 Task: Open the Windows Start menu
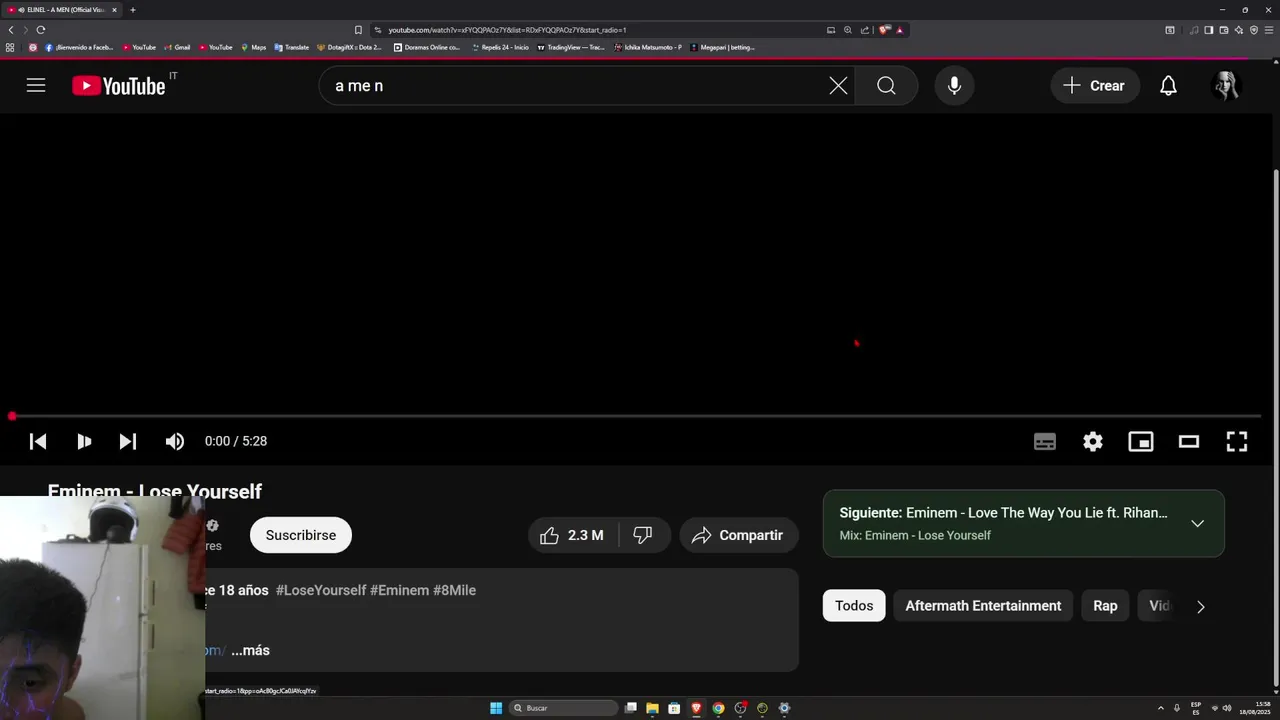(496, 708)
